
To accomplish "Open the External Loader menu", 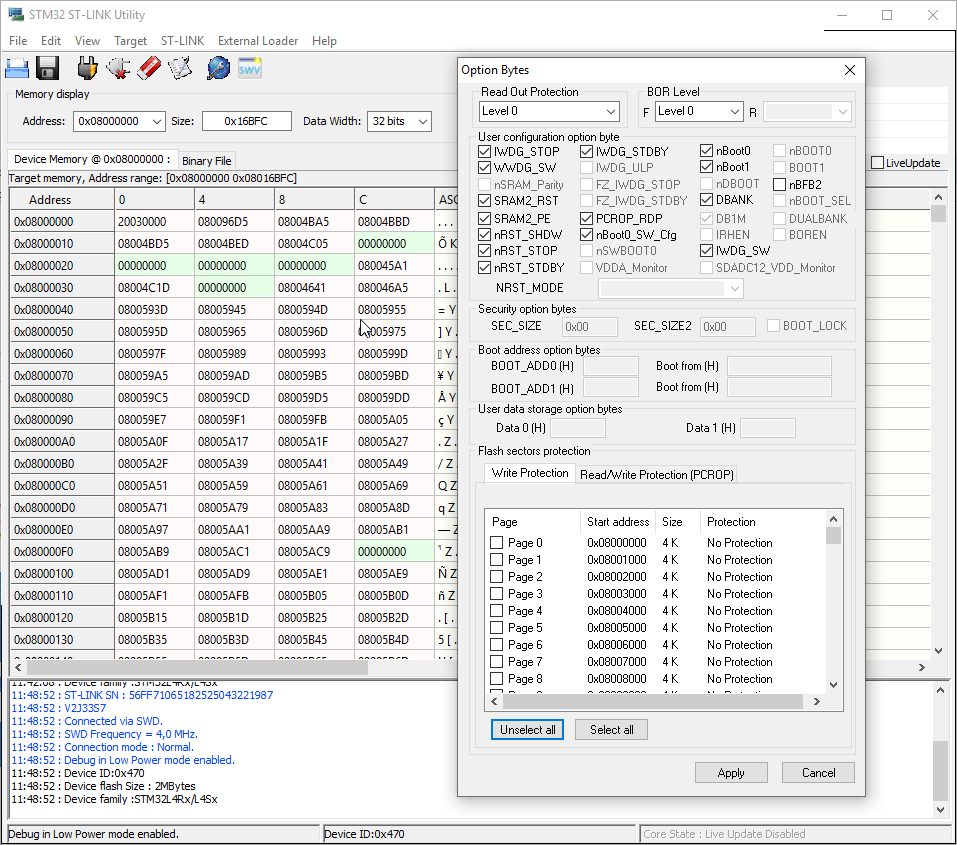I will point(258,41).
